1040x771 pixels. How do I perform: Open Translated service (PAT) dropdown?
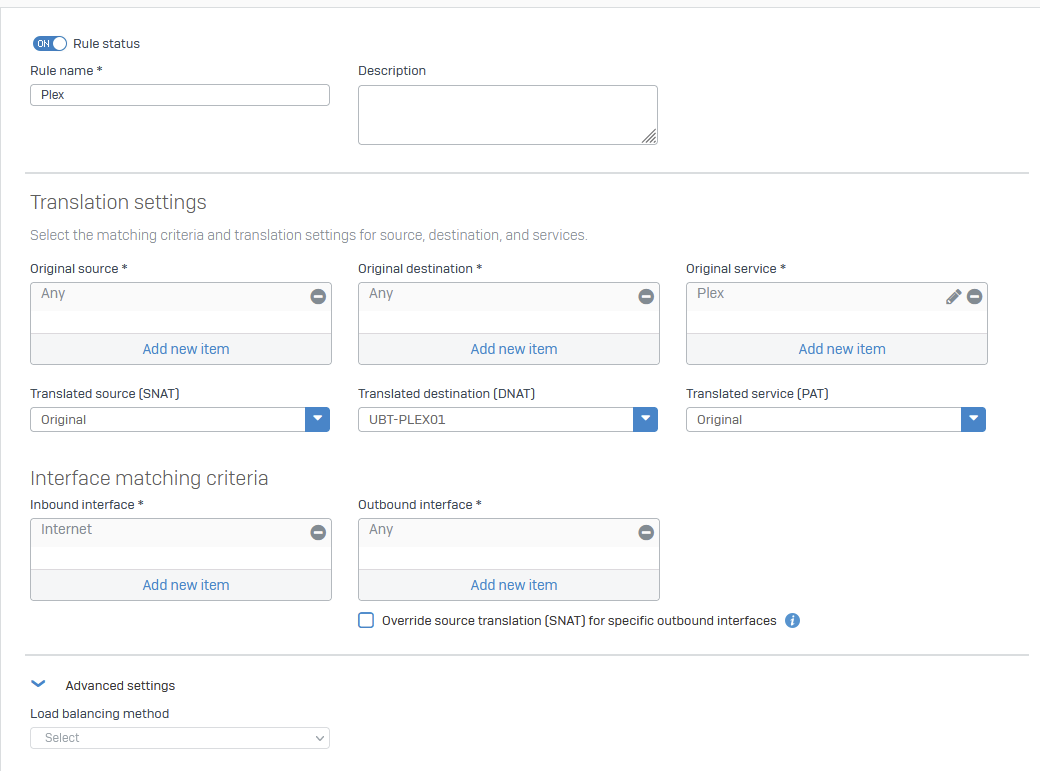(973, 419)
